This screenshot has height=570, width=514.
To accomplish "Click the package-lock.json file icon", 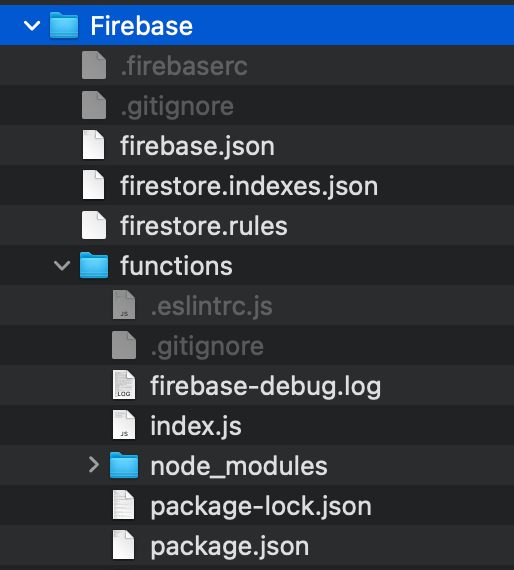I will click(x=124, y=505).
